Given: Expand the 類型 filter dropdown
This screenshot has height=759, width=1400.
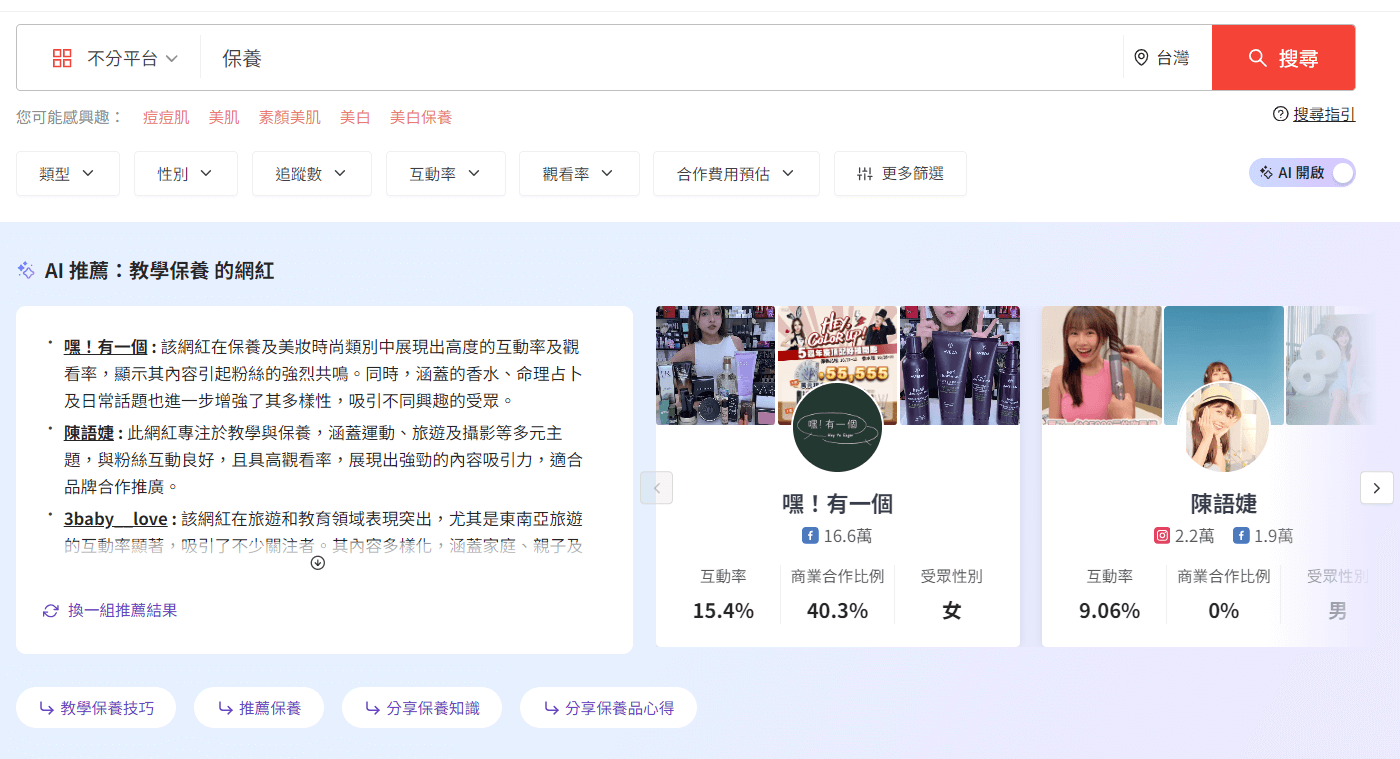Looking at the screenshot, I should (x=68, y=173).
